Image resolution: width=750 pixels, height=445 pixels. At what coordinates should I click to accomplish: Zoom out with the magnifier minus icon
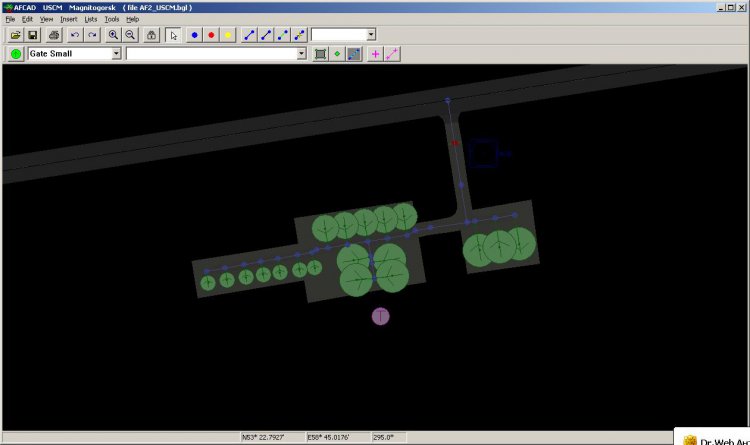pyautogui.click(x=130, y=35)
